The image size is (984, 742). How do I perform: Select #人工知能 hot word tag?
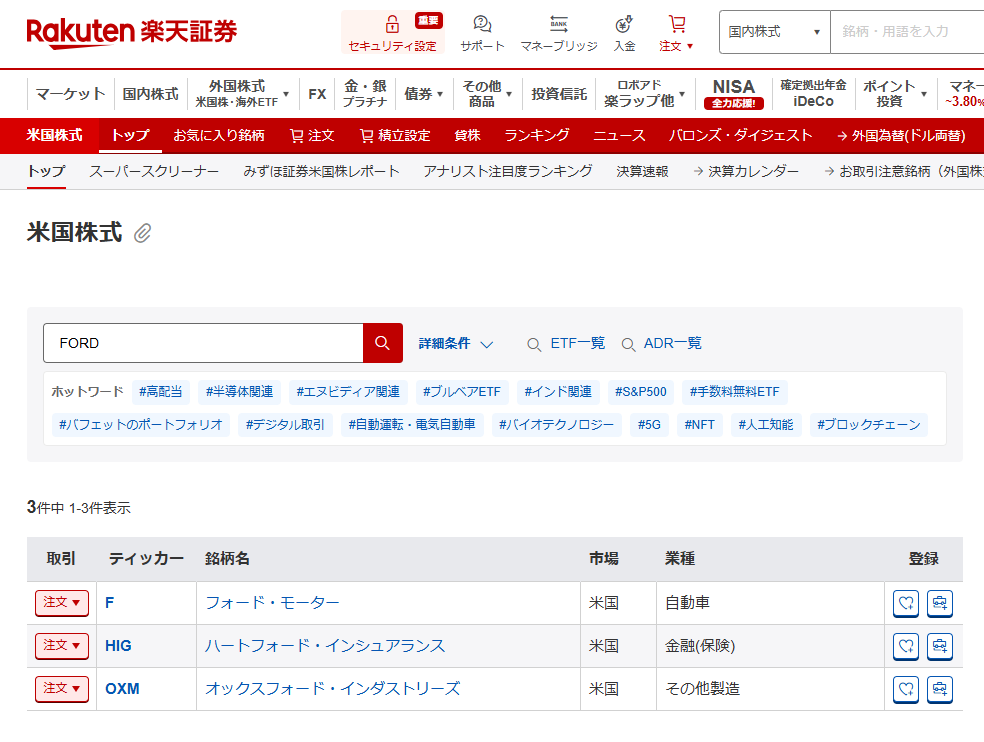coord(766,424)
